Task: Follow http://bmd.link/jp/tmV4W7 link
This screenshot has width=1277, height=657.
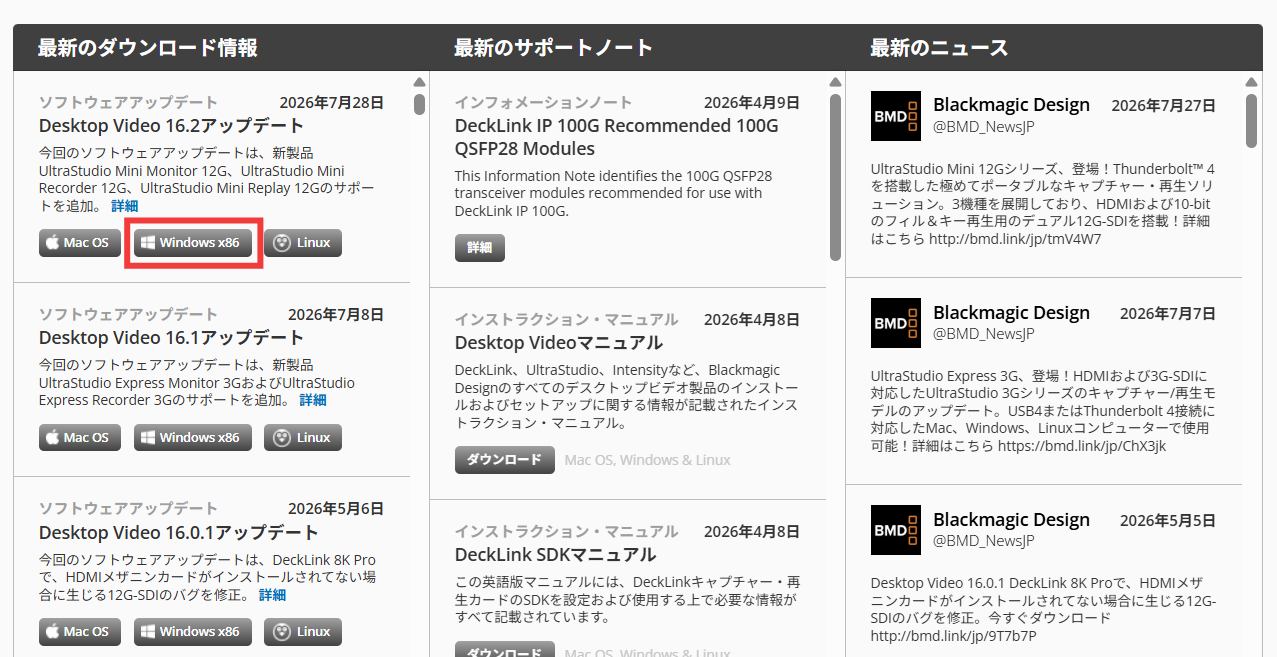Action: [x=1014, y=239]
